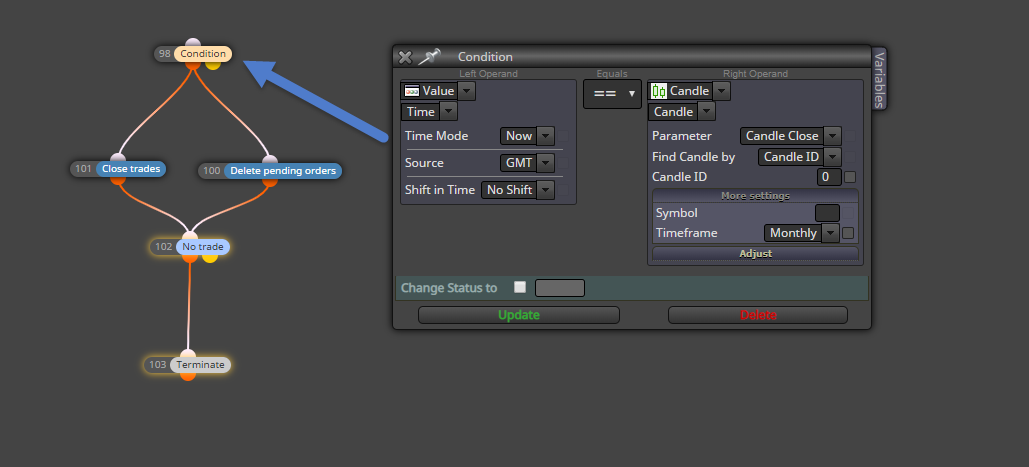Screen dimensions: 1029x467
Task: Click the green Candle icon in Right Operand
Action: (x=659, y=91)
